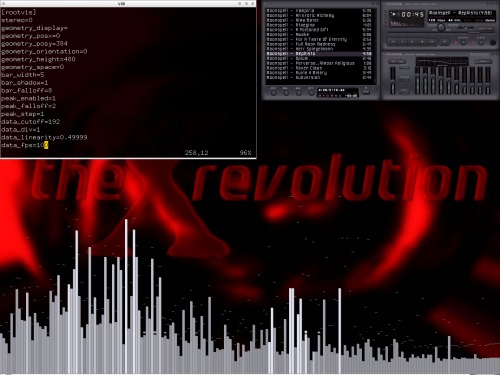500x375 pixels.
Task: Click the next track button in player
Action: [x=432, y=42]
